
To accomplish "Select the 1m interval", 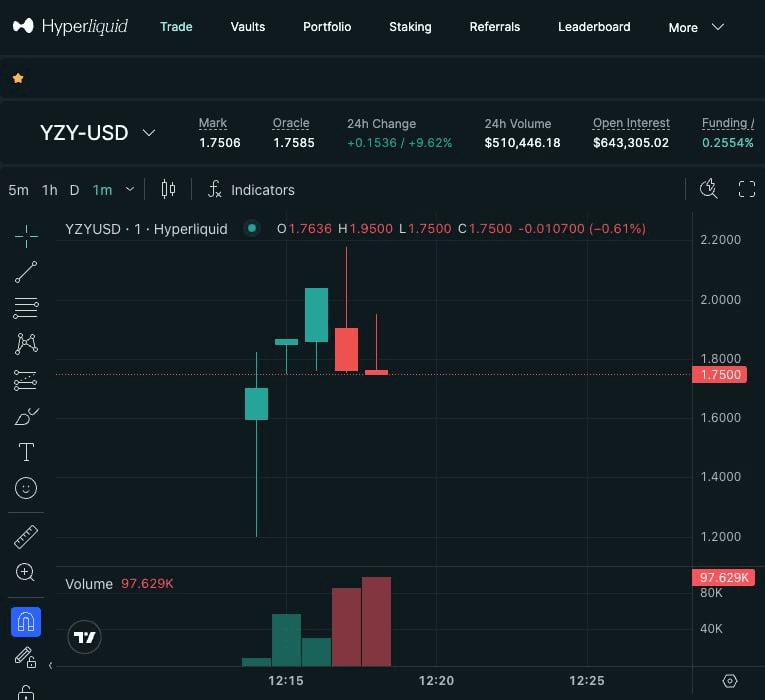I will (102, 190).
